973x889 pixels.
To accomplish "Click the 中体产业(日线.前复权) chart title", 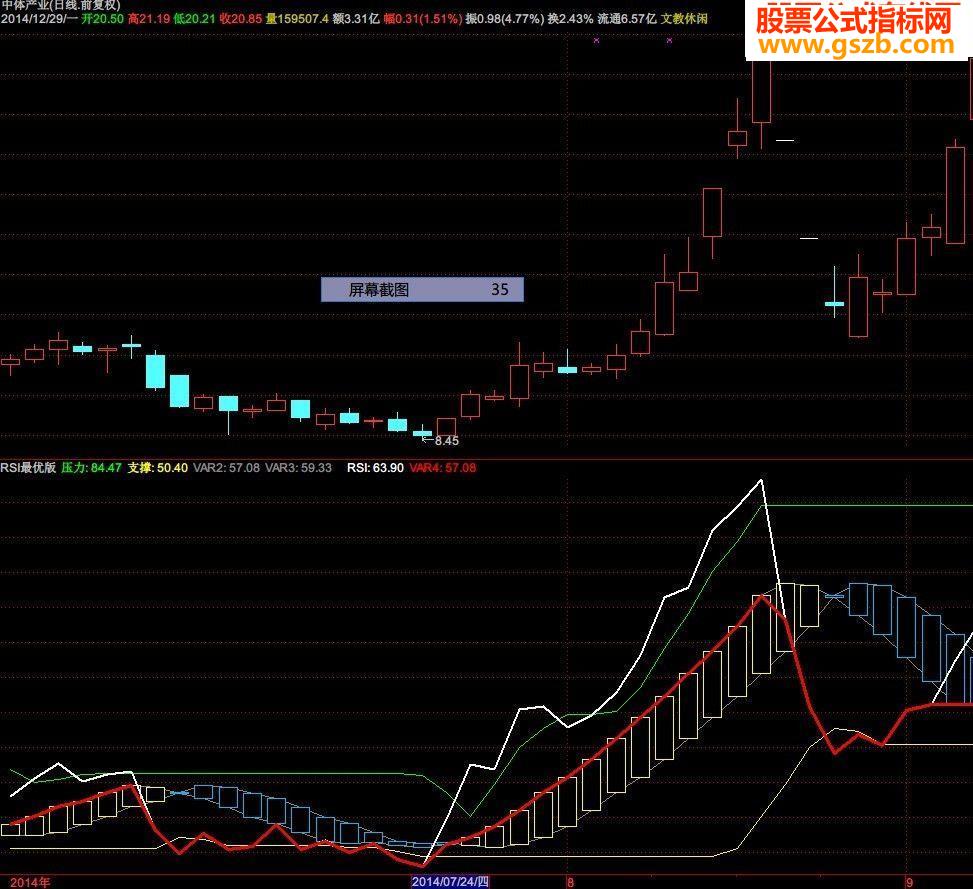I will (60, 5).
